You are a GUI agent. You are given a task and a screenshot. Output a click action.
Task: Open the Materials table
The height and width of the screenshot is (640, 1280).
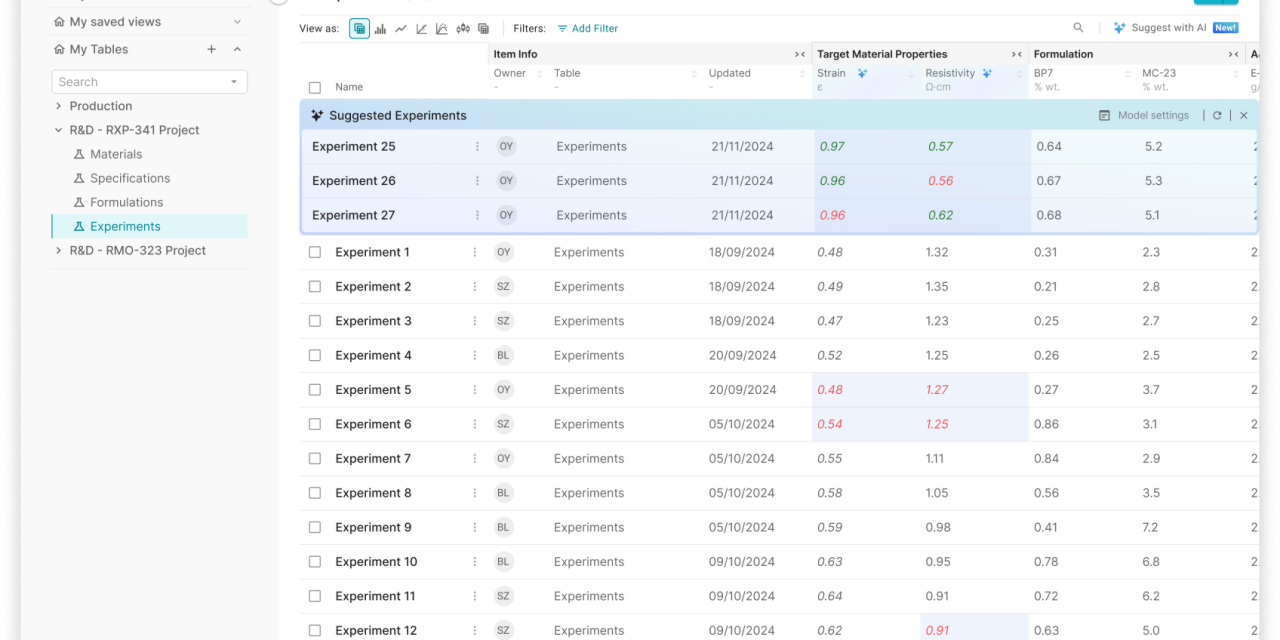coord(116,154)
